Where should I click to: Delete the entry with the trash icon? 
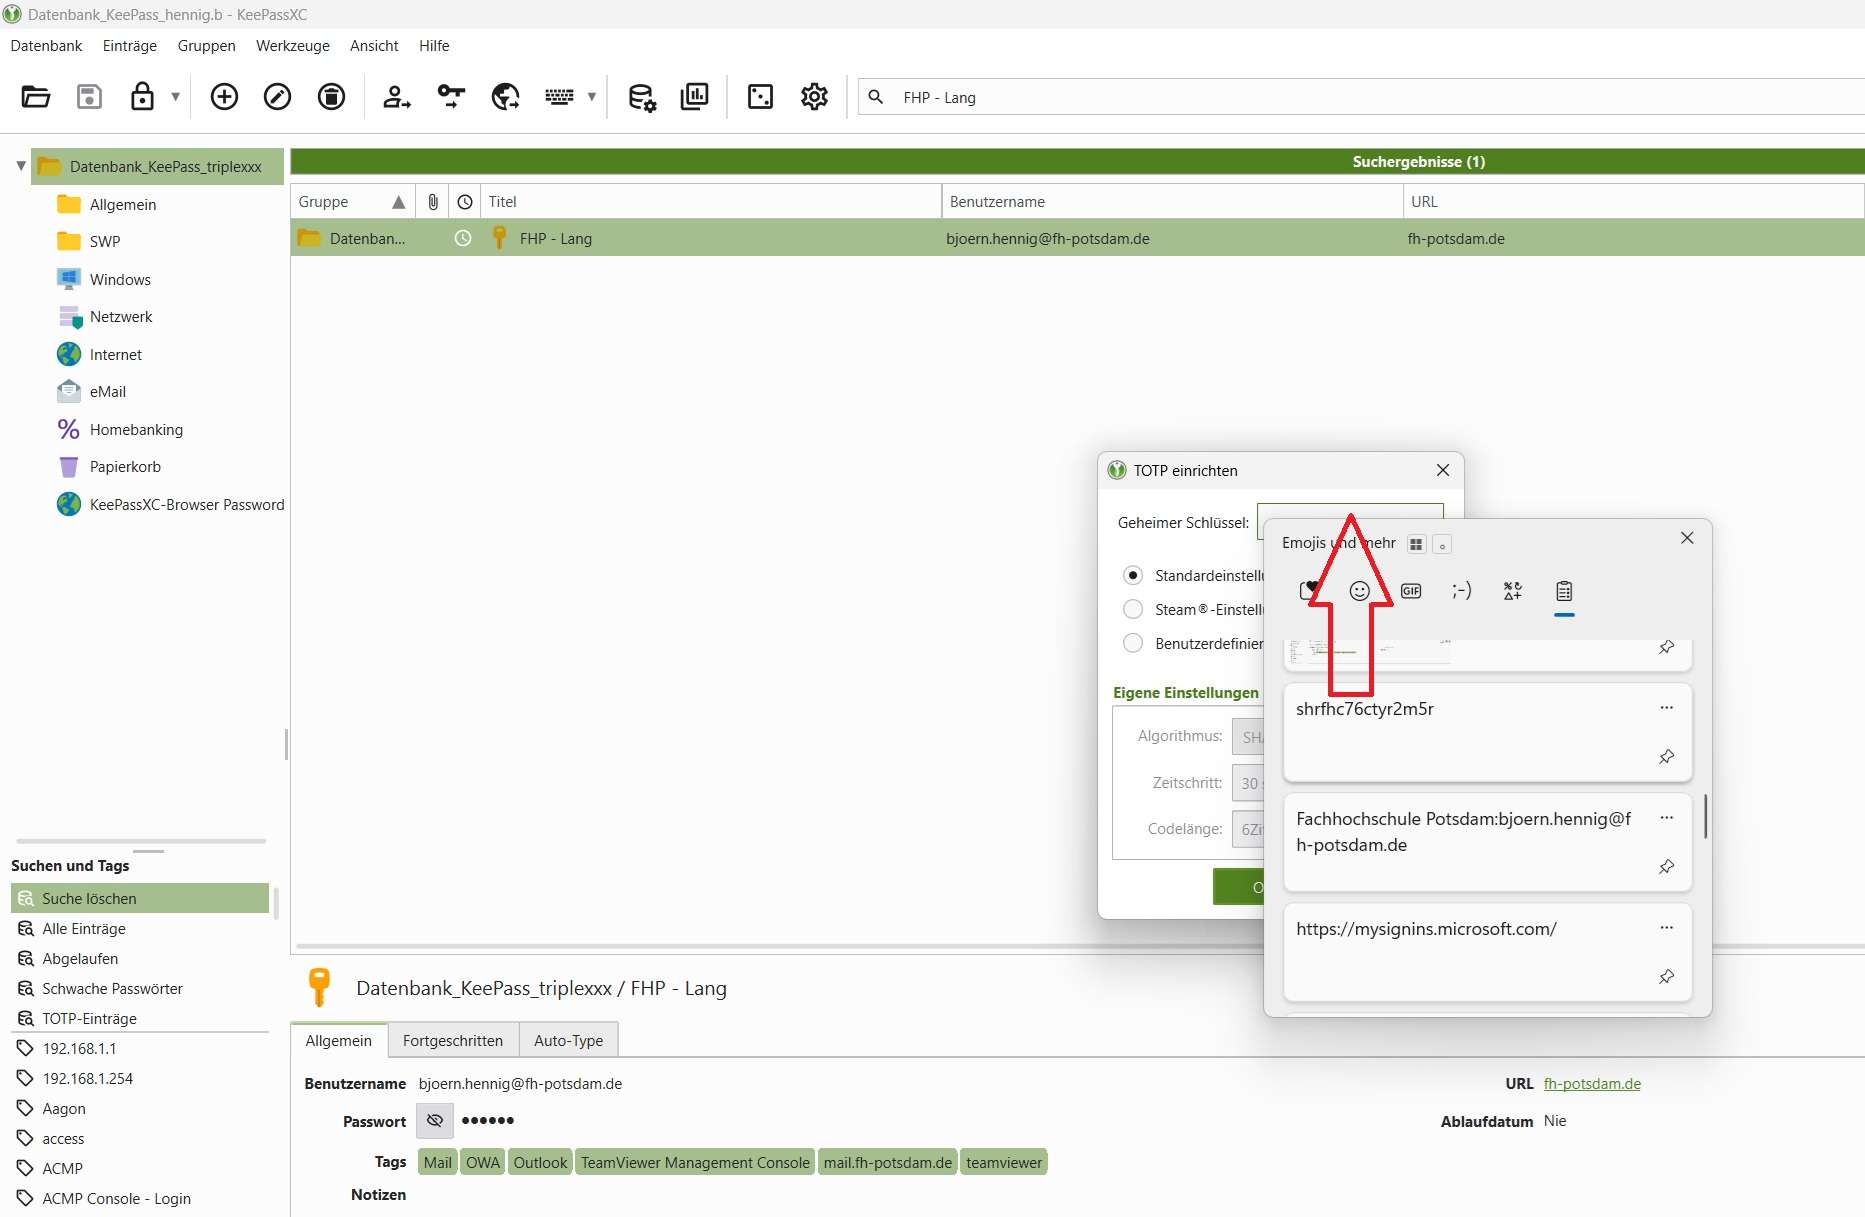[331, 97]
